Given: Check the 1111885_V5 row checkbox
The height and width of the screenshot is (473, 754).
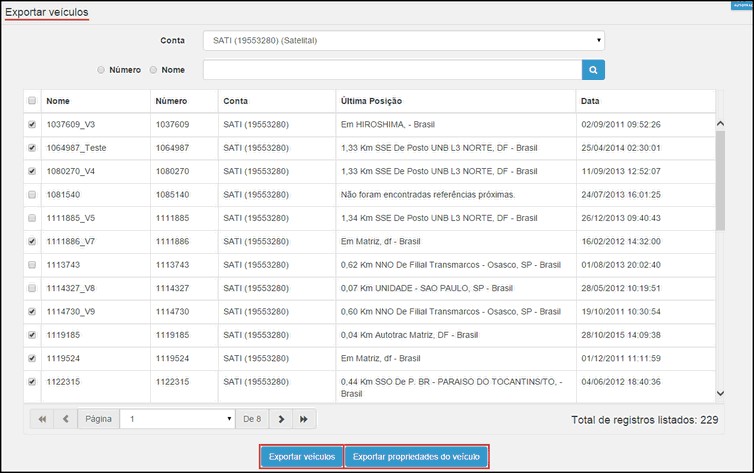Looking at the screenshot, I should click(x=32, y=218).
